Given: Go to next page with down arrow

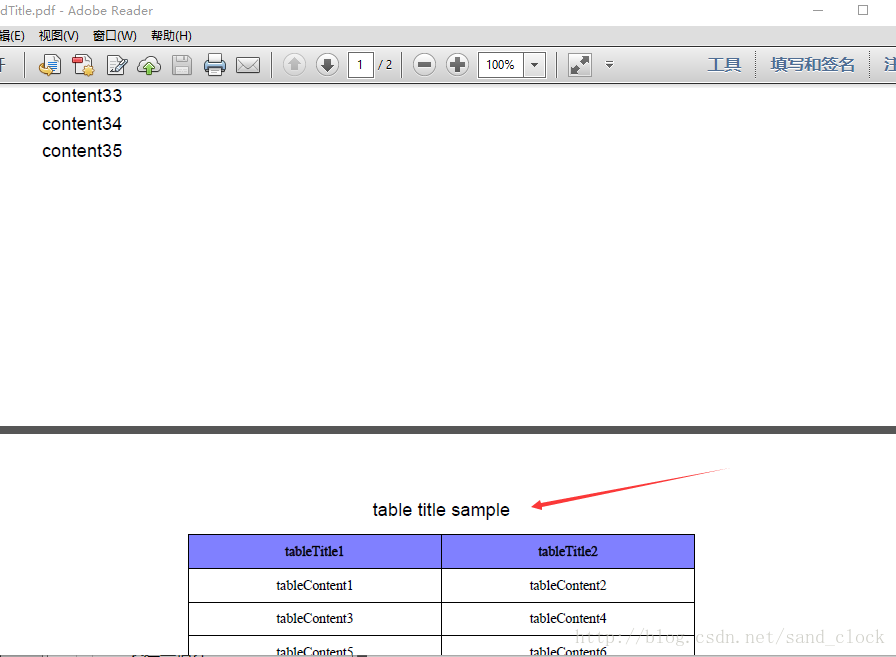Looking at the screenshot, I should point(327,65).
